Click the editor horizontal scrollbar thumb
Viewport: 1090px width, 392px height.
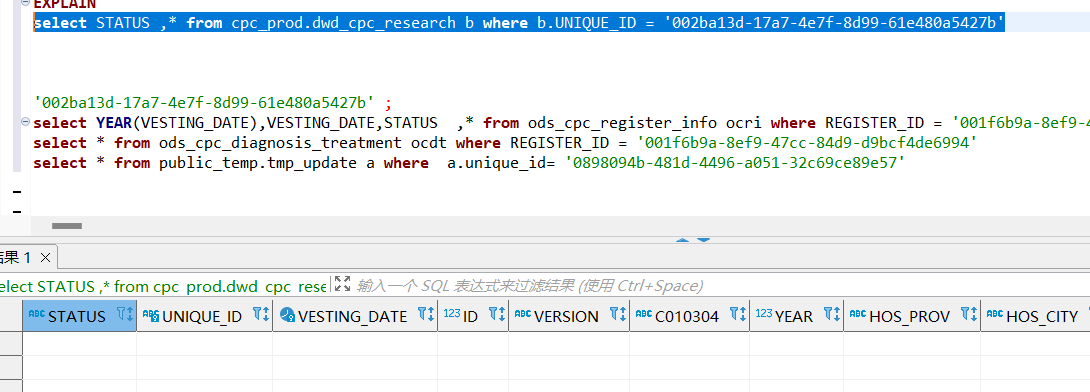67,226
